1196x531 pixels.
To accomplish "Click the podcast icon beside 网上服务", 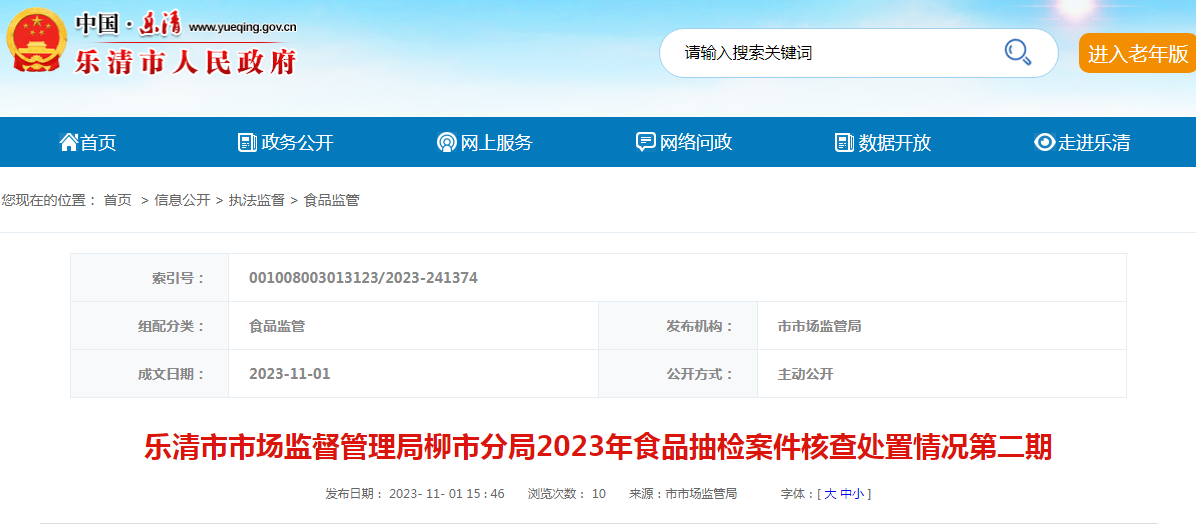I will click(x=446, y=143).
